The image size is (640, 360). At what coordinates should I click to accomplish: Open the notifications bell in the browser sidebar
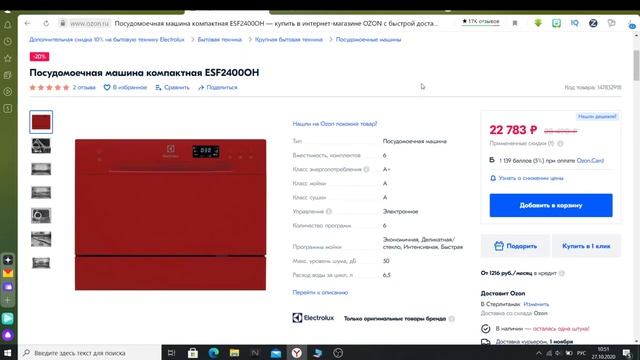point(8,25)
